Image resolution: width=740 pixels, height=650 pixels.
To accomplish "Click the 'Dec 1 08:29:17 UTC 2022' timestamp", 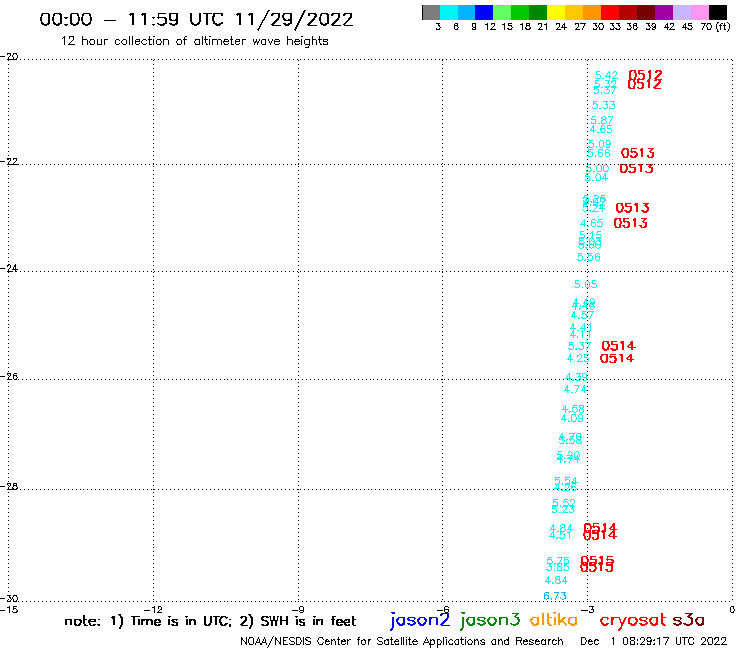I will 654,641.
